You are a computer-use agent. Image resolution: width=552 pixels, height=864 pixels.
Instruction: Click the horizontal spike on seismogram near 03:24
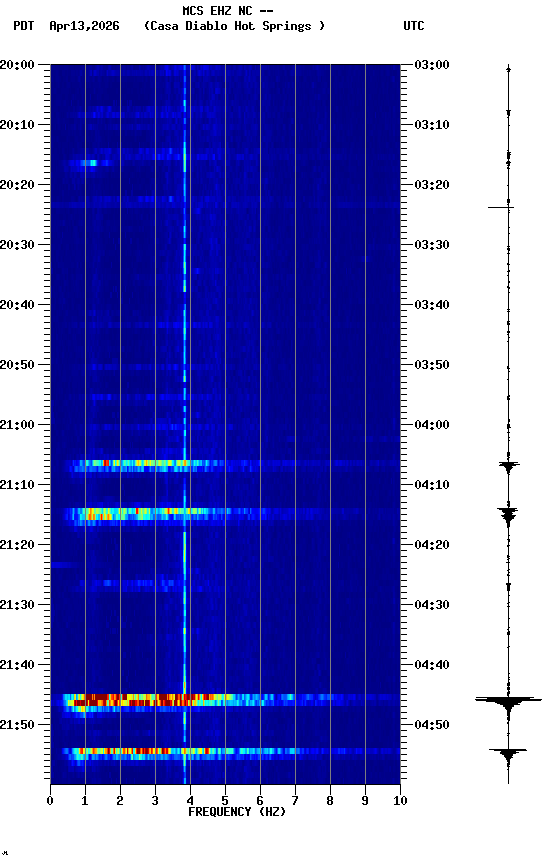point(501,207)
